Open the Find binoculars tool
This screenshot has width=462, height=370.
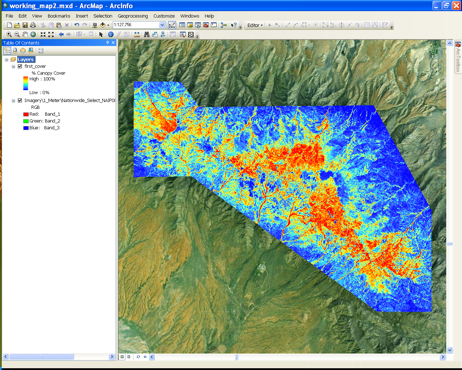click(x=147, y=34)
